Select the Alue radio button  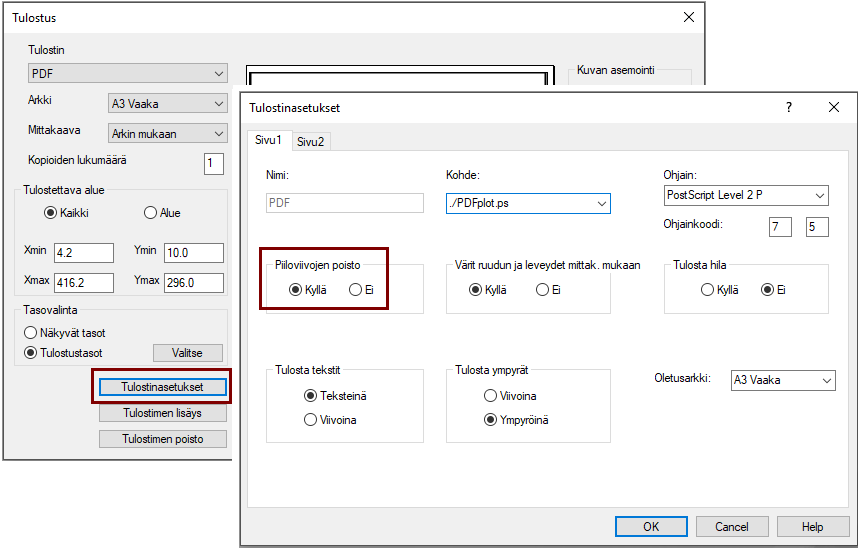[151, 212]
